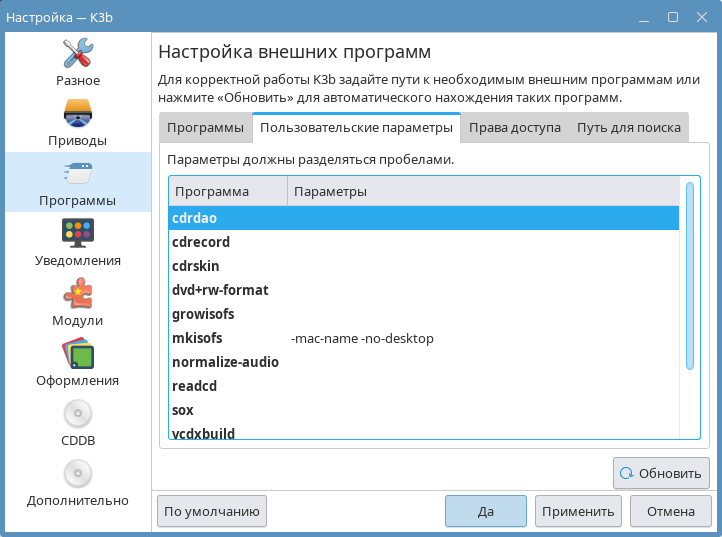
Task: Click the program list vertical scrollbar
Action: 689,276
